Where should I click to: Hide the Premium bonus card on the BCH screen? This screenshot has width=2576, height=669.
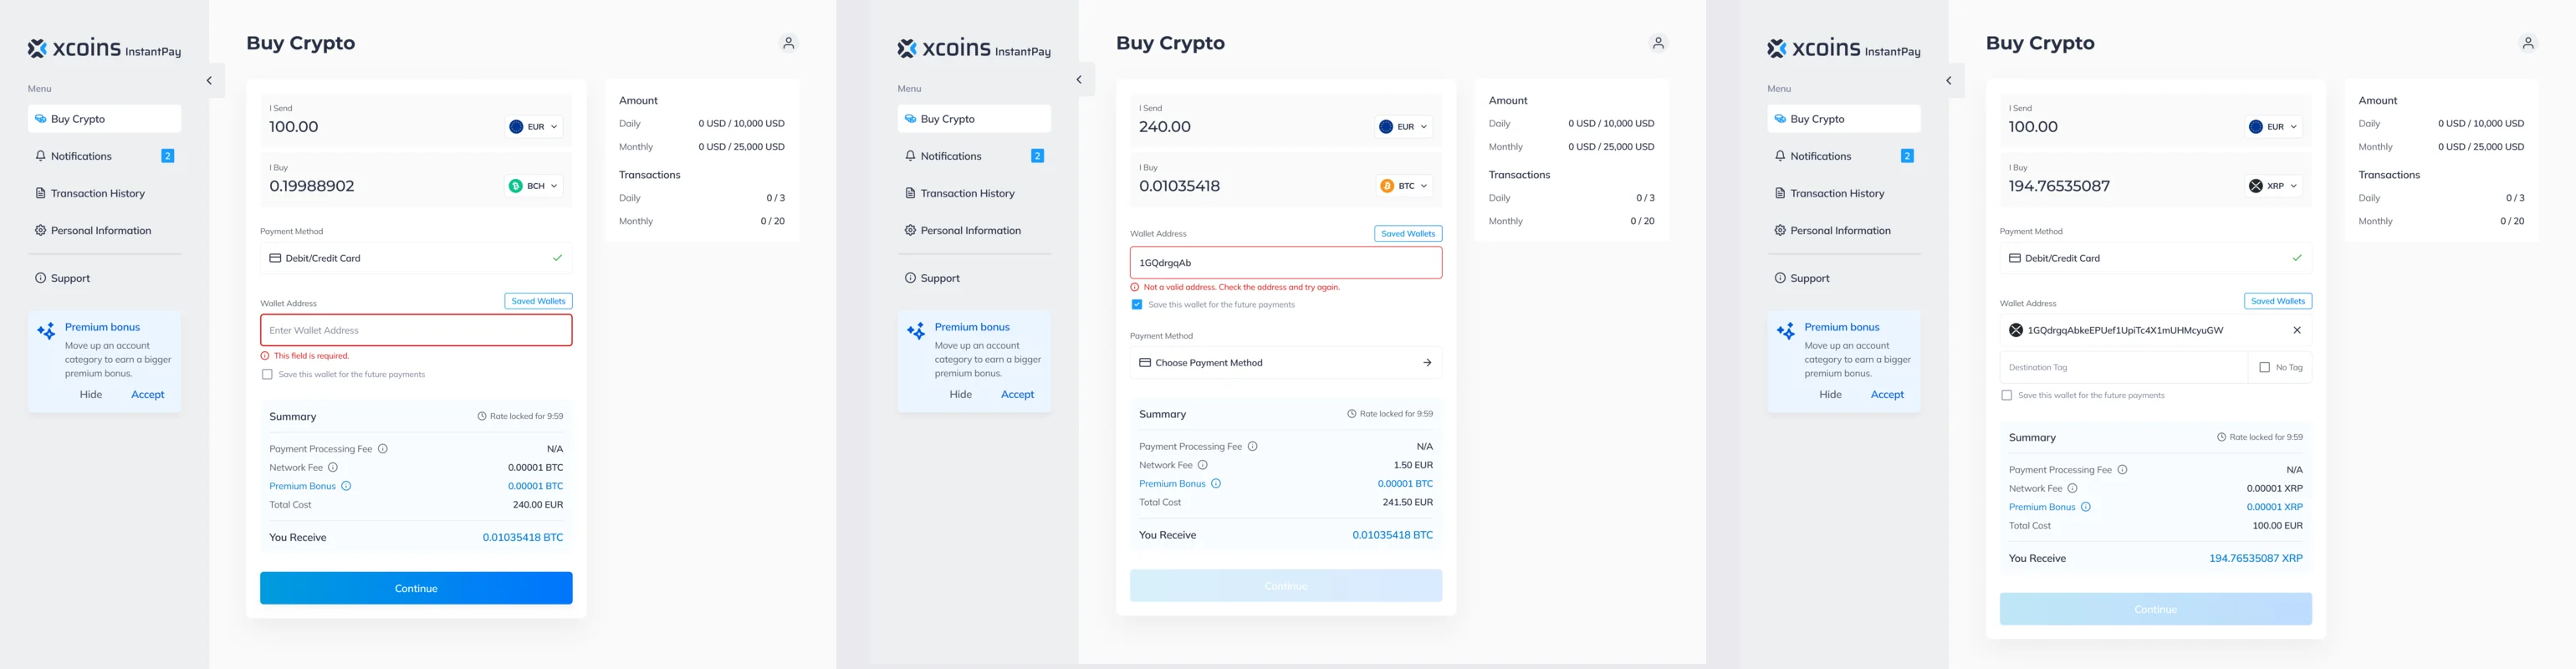[91, 395]
